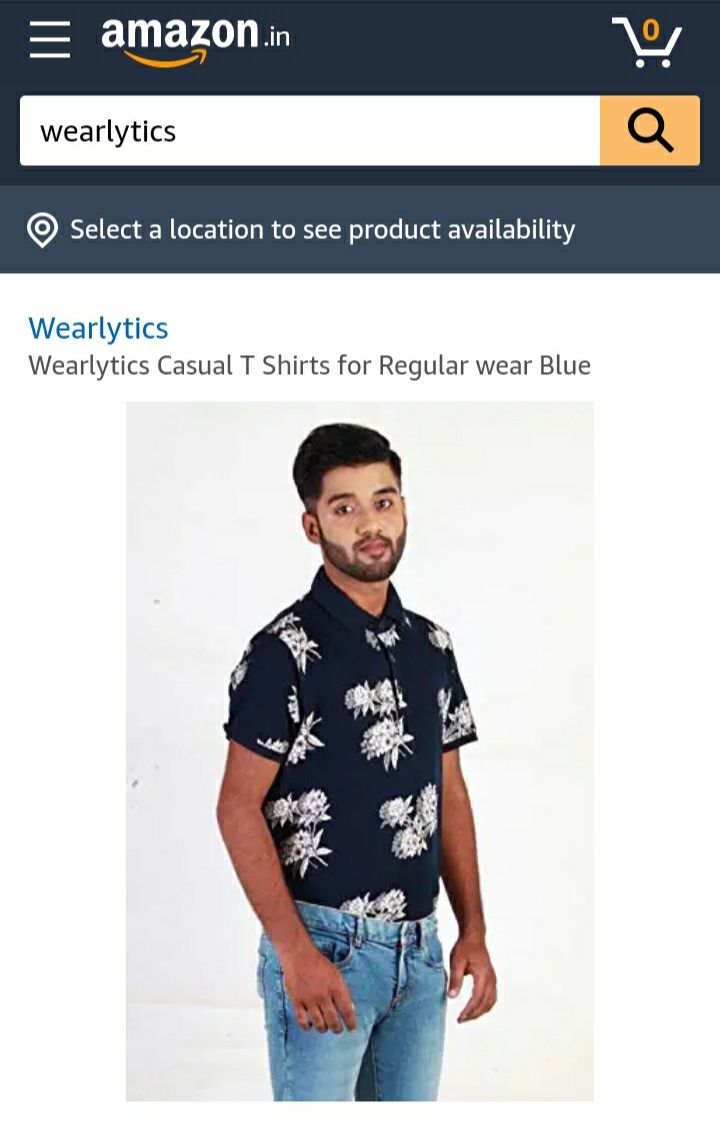
Task: Click the dark delivery location bar
Action: [360, 229]
